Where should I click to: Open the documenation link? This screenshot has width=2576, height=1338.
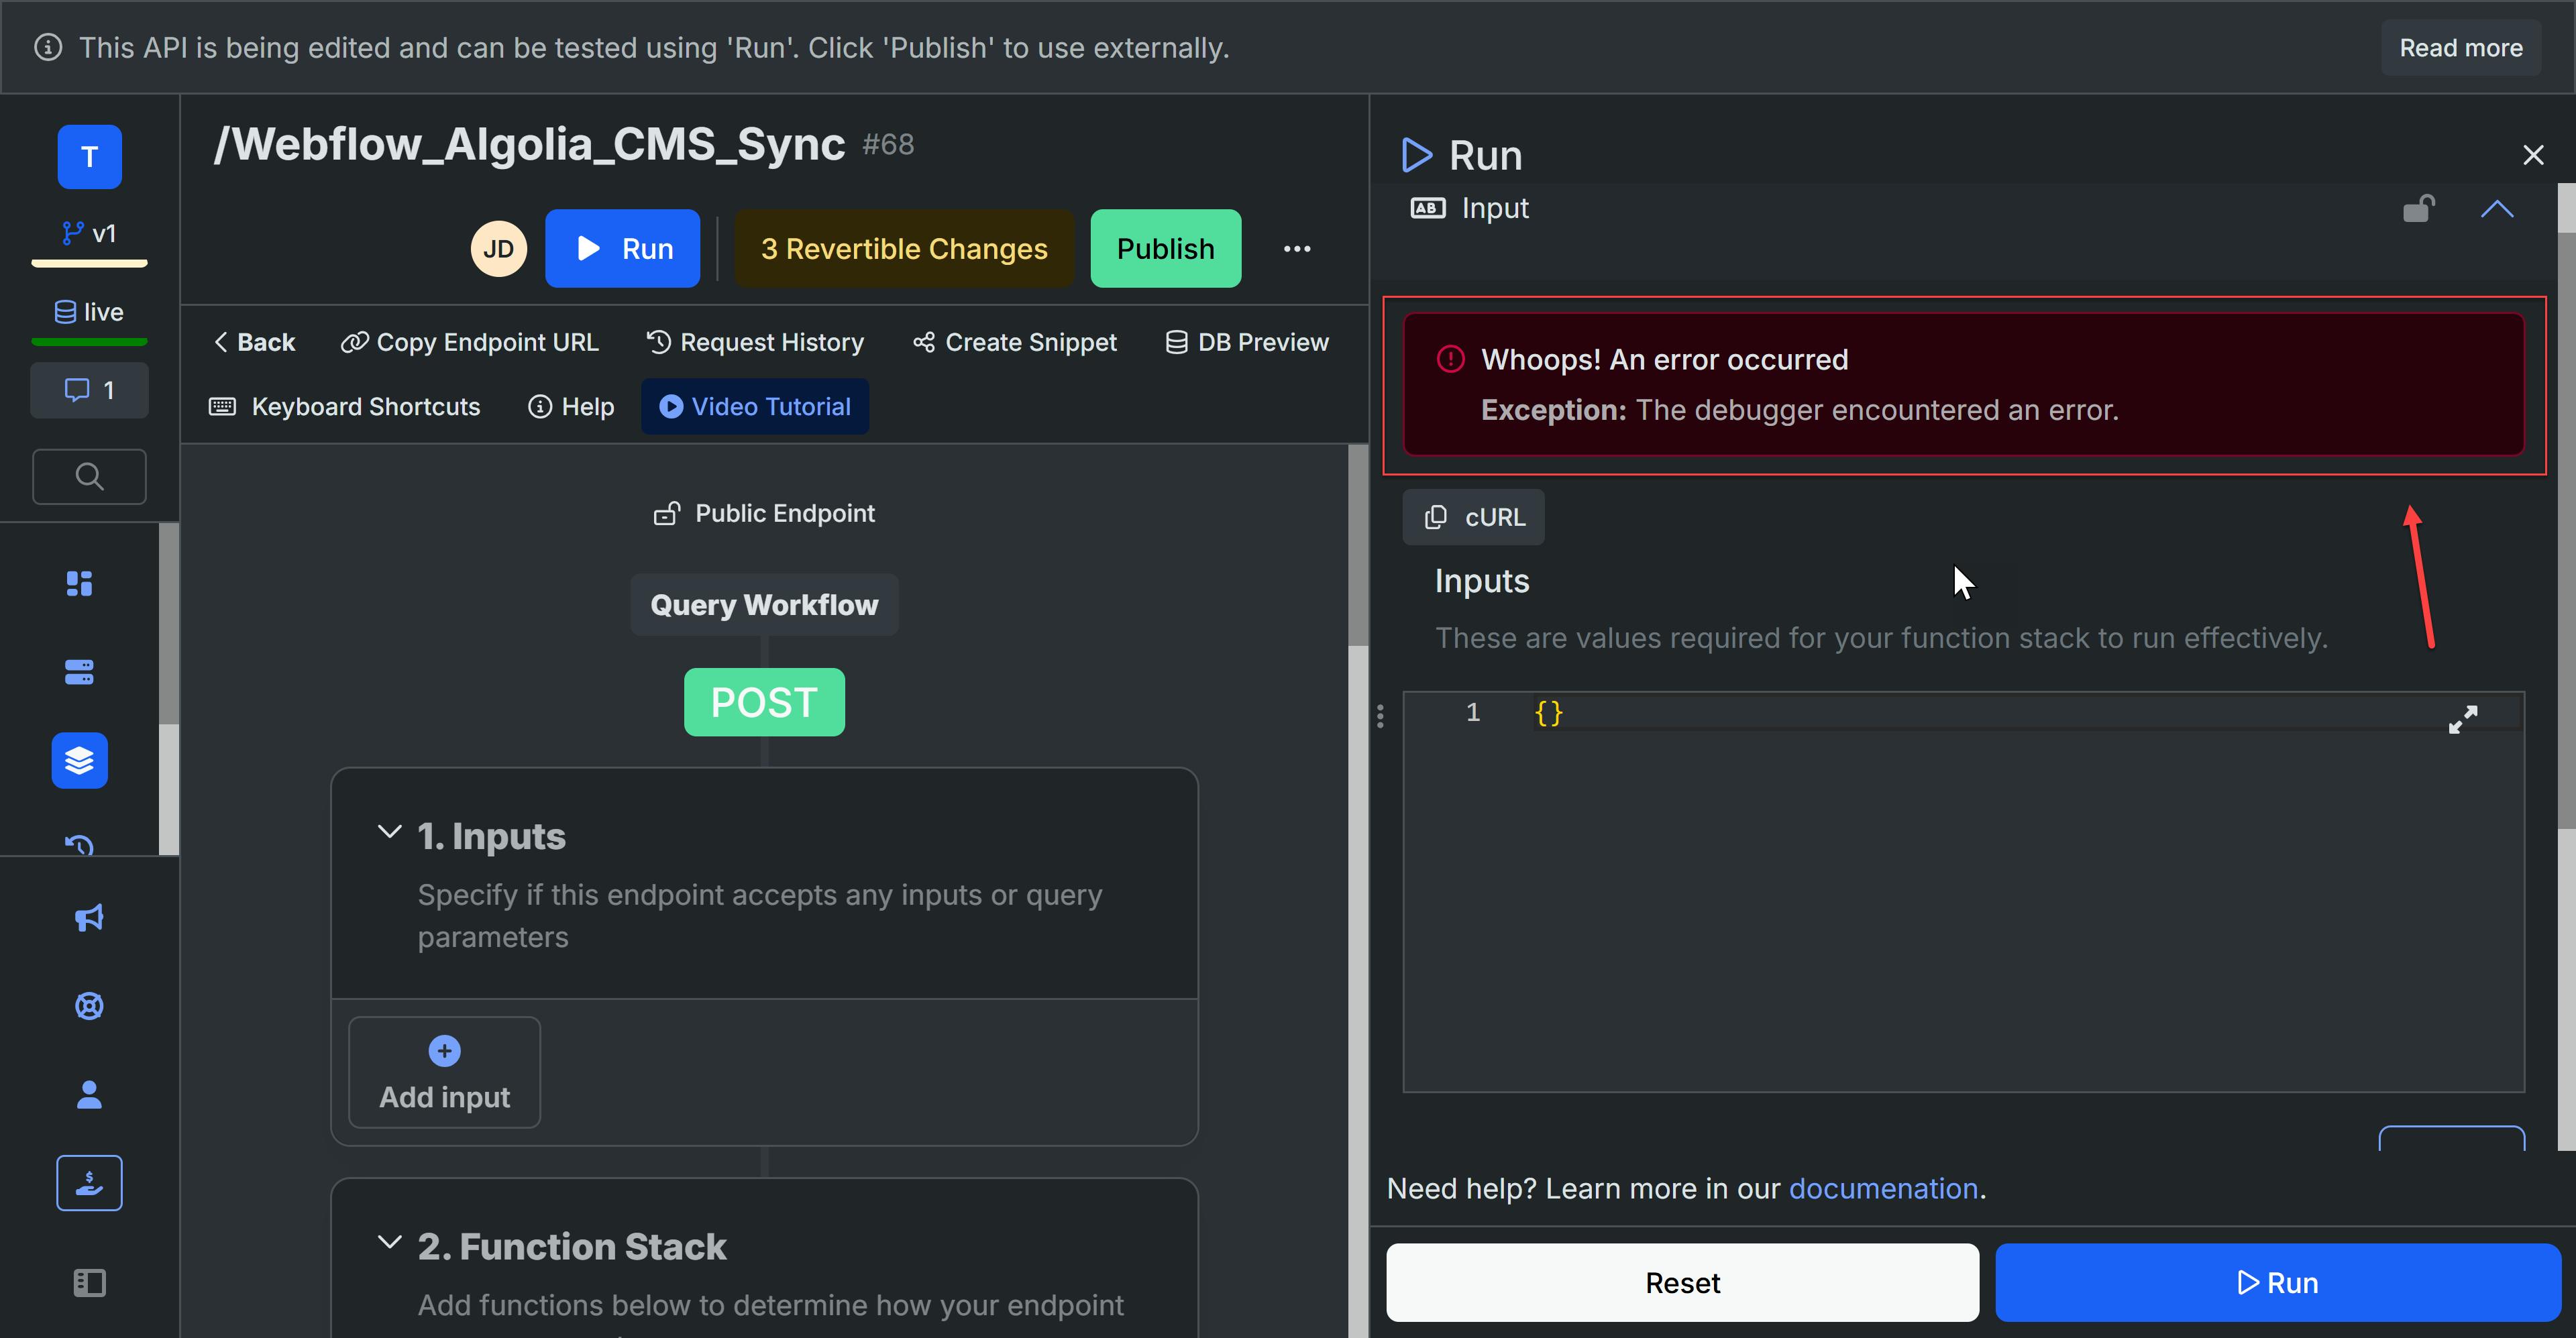(x=1883, y=1189)
